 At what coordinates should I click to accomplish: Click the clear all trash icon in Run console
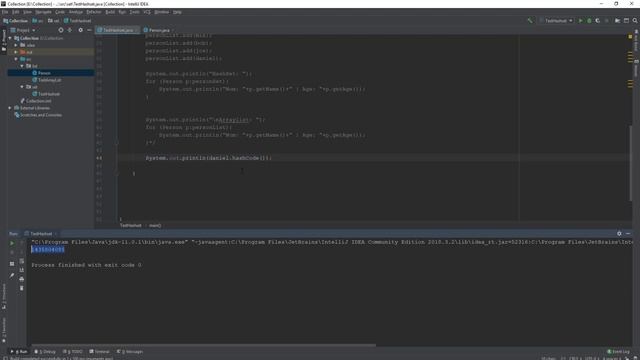[x=22, y=288]
